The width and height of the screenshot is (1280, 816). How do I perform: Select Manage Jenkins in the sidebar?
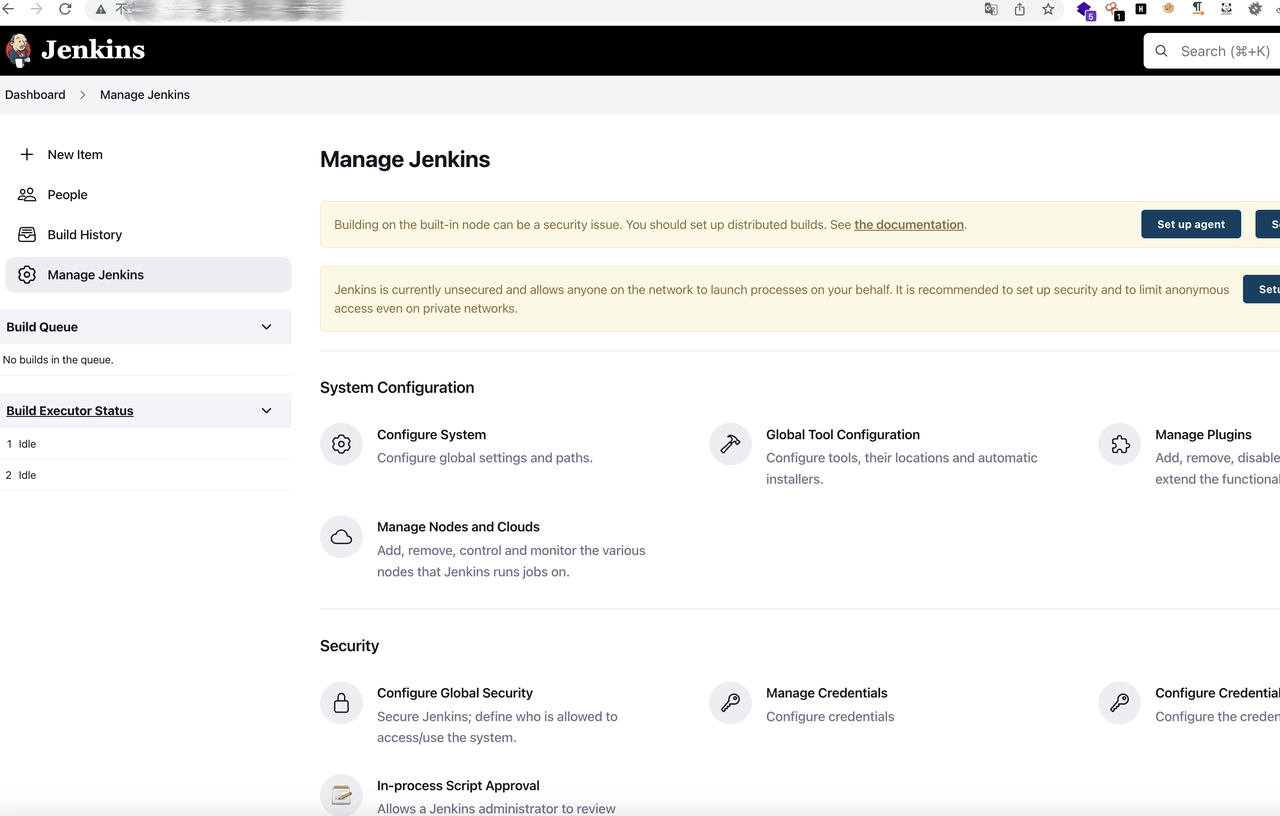tap(148, 275)
